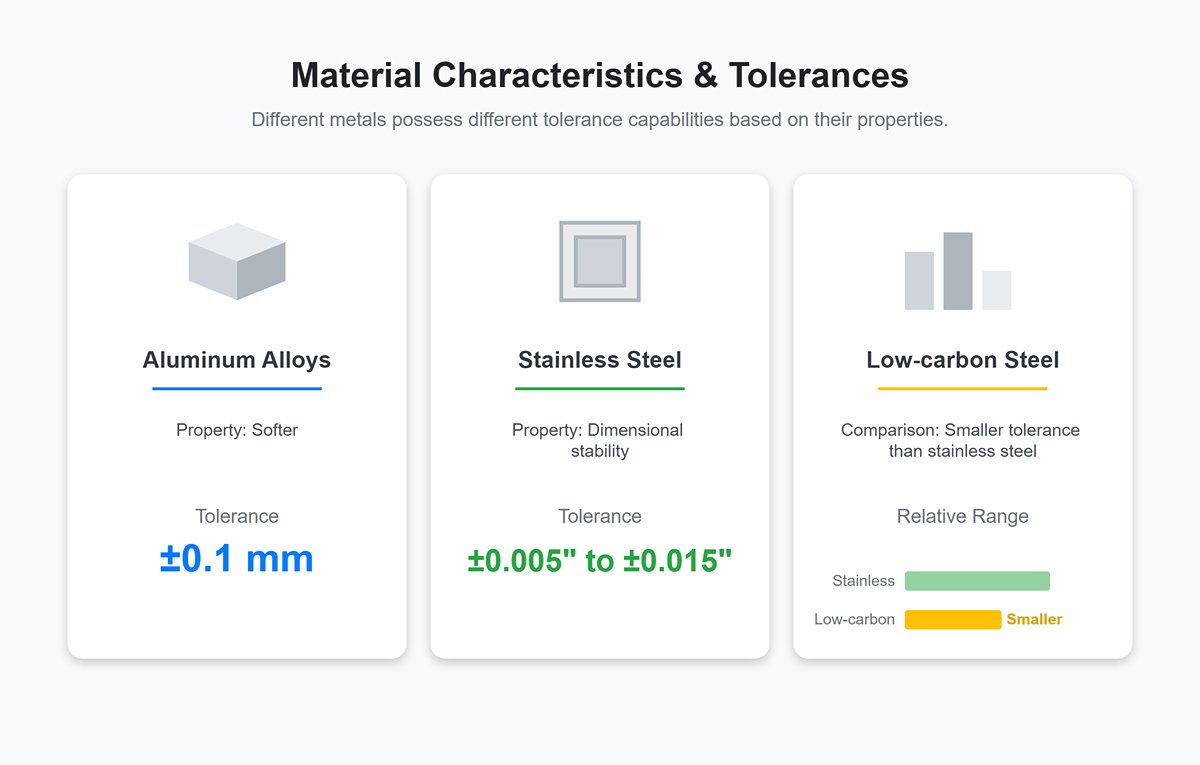The width and height of the screenshot is (1200, 765).
Task: Click the green Stainless range bar
Action: tap(977, 580)
